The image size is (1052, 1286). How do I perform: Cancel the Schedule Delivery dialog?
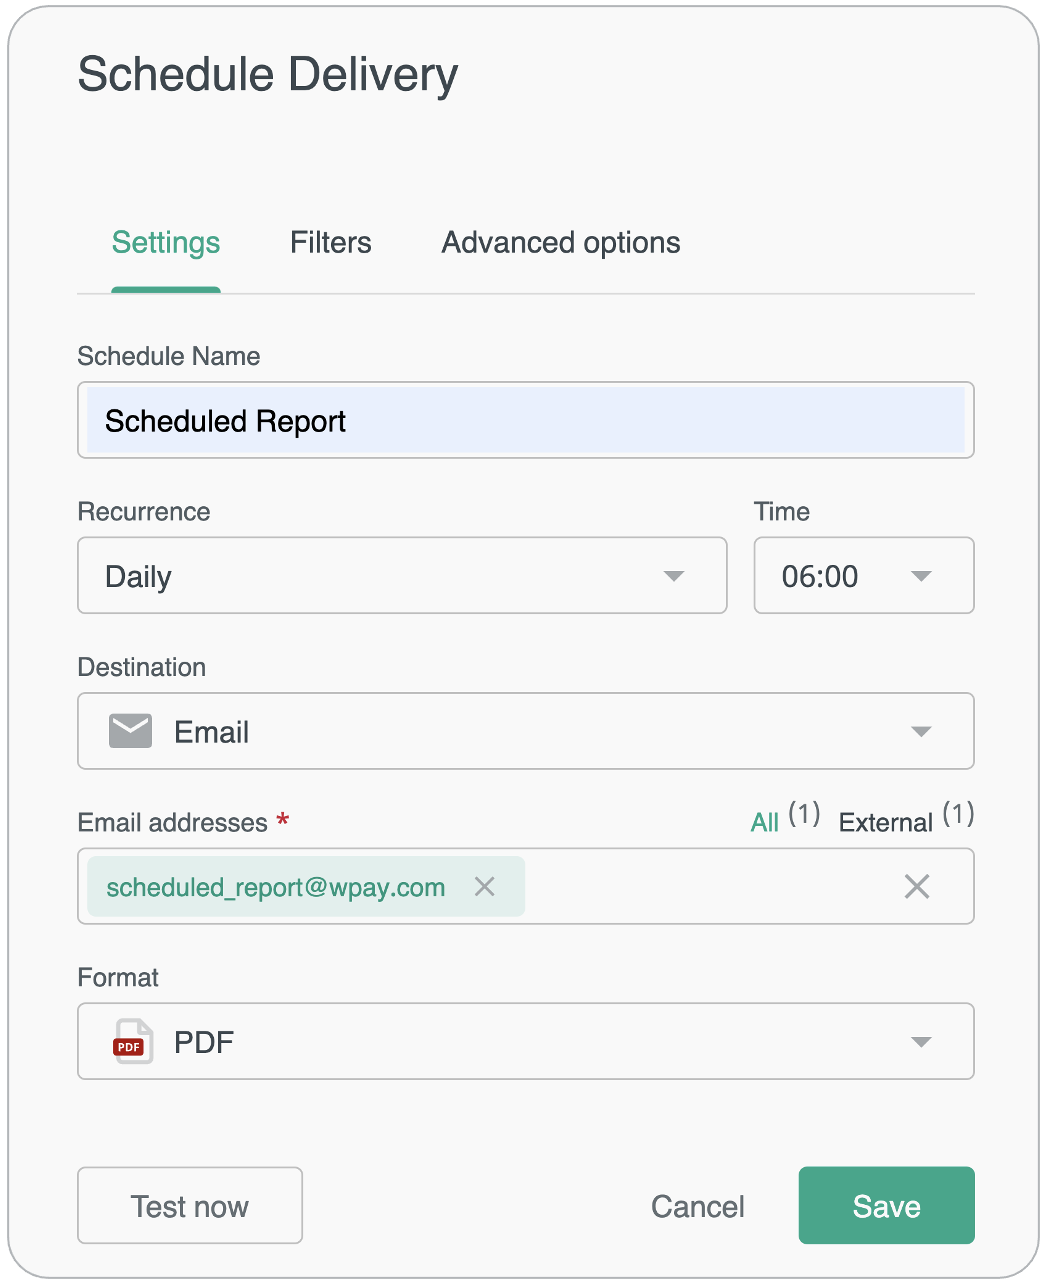click(697, 1206)
